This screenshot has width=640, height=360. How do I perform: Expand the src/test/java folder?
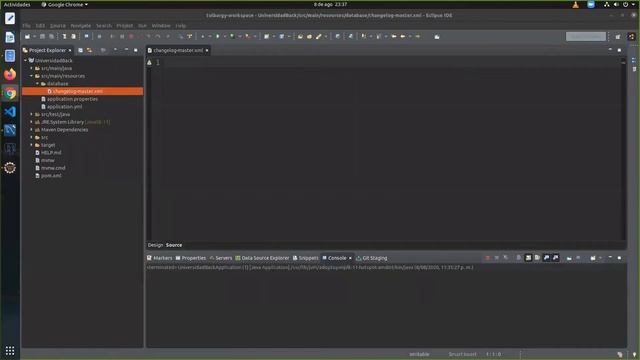pos(31,114)
